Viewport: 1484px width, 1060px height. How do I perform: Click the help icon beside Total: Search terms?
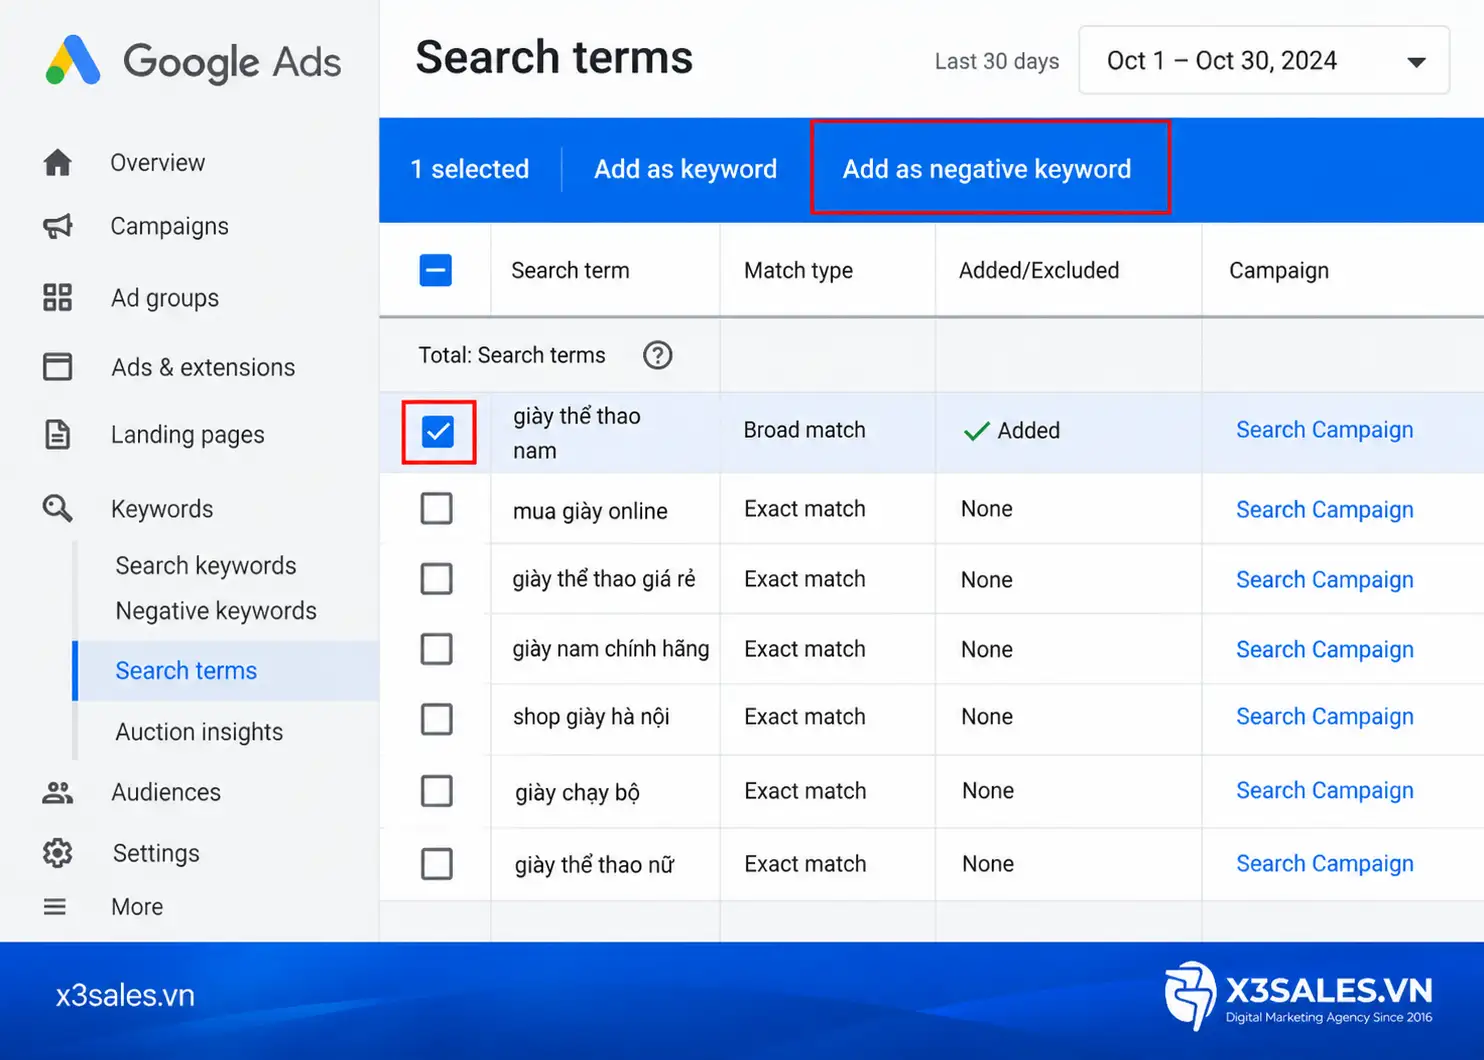pos(657,355)
